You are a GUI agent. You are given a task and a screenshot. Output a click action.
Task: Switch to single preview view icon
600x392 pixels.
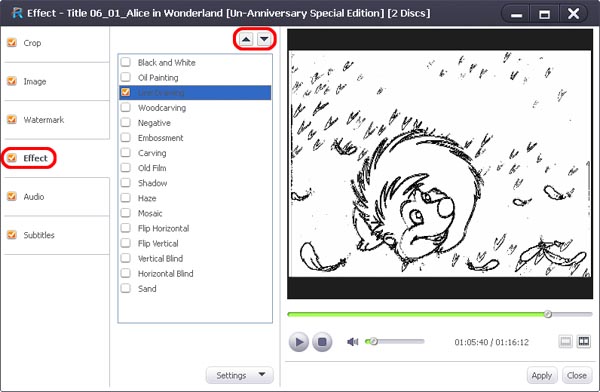click(x=566, y=341)
